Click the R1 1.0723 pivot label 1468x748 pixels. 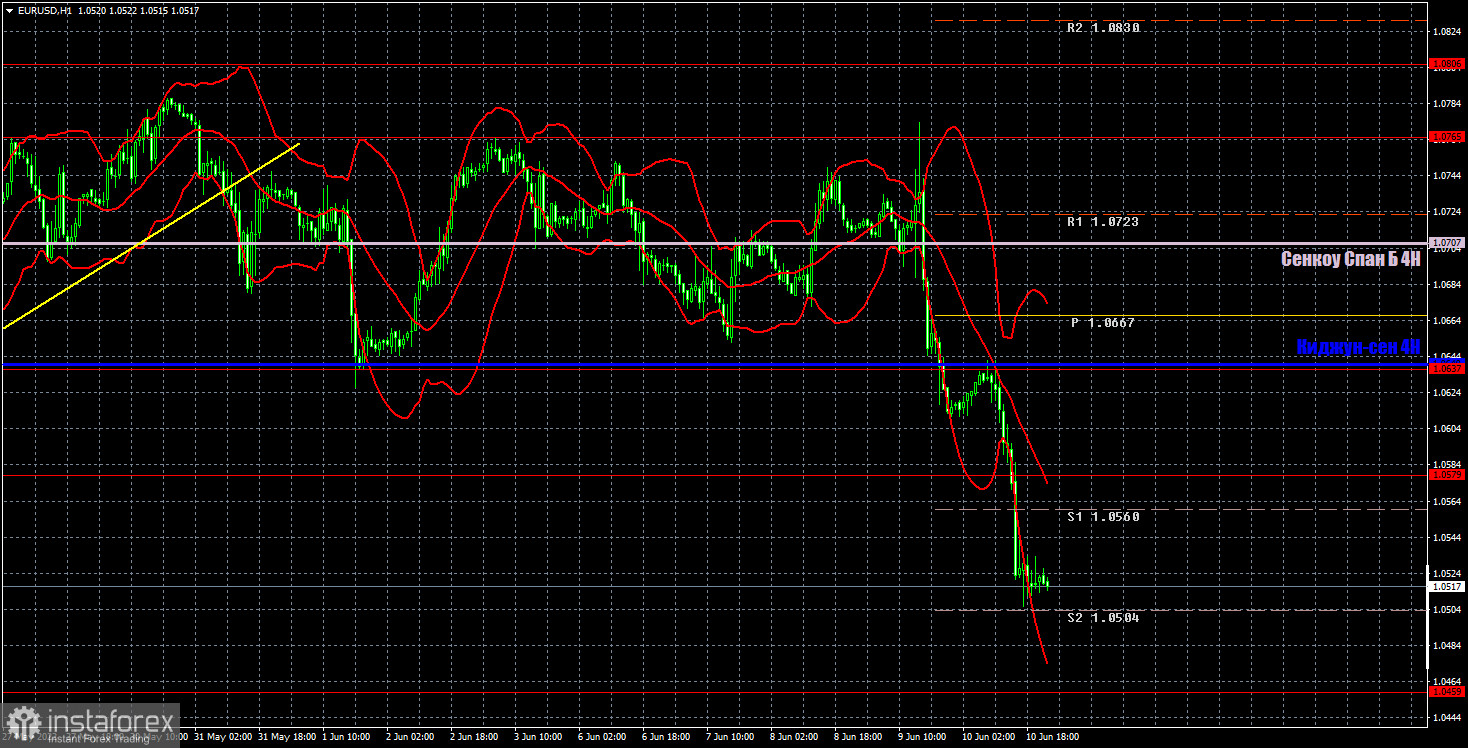click(1103, 221)
